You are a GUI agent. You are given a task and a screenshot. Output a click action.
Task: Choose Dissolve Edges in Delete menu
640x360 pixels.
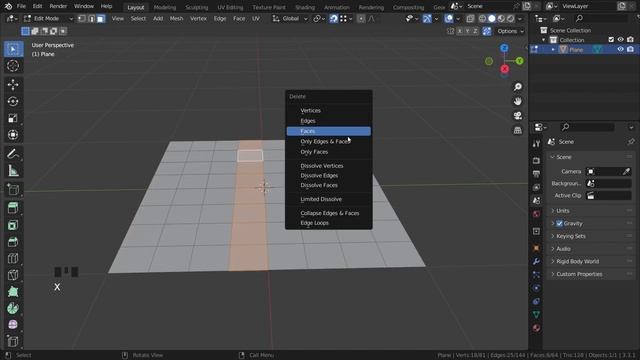329,176
